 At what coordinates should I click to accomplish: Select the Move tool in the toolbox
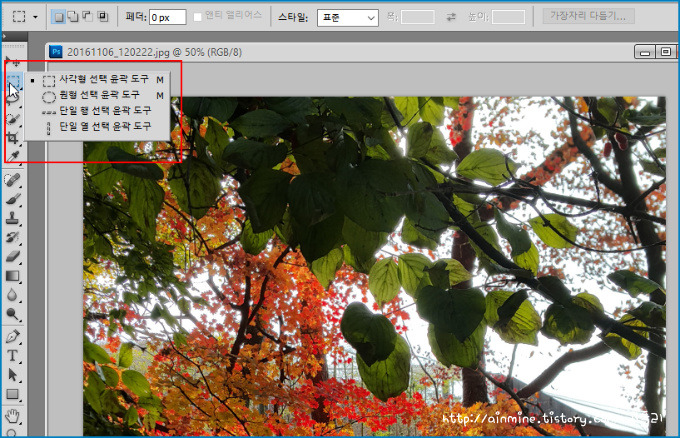pos(12,62)
